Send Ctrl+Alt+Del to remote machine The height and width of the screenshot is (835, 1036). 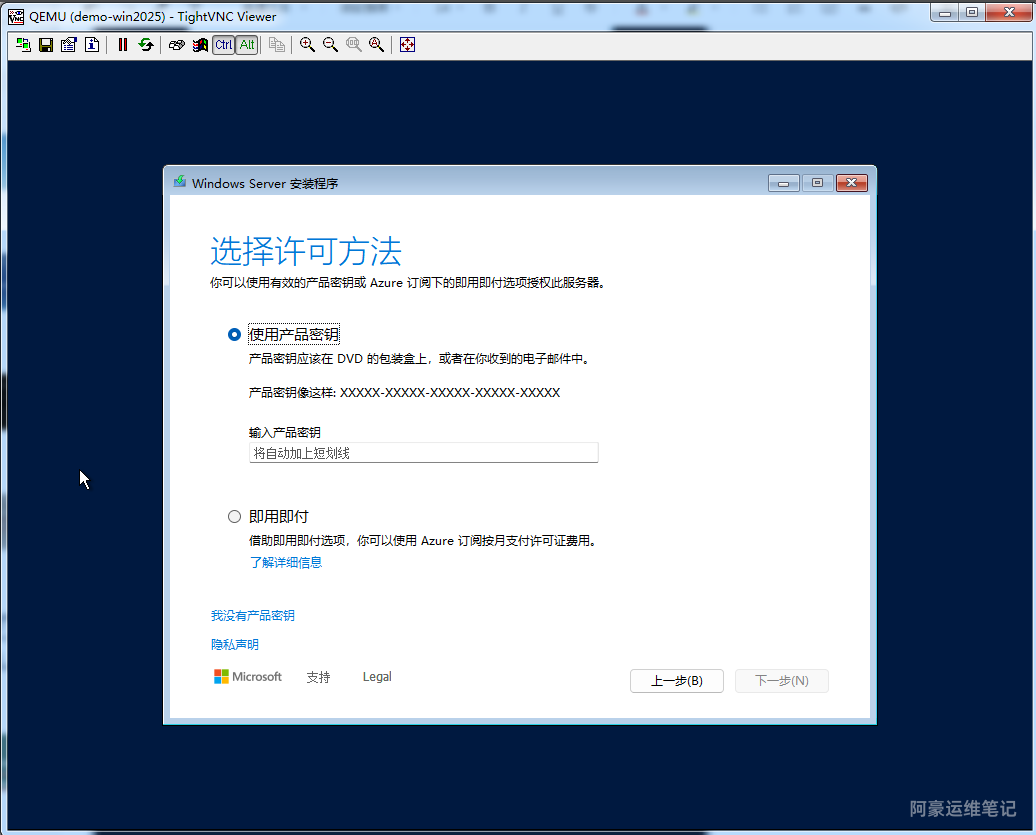pos(177,45)
